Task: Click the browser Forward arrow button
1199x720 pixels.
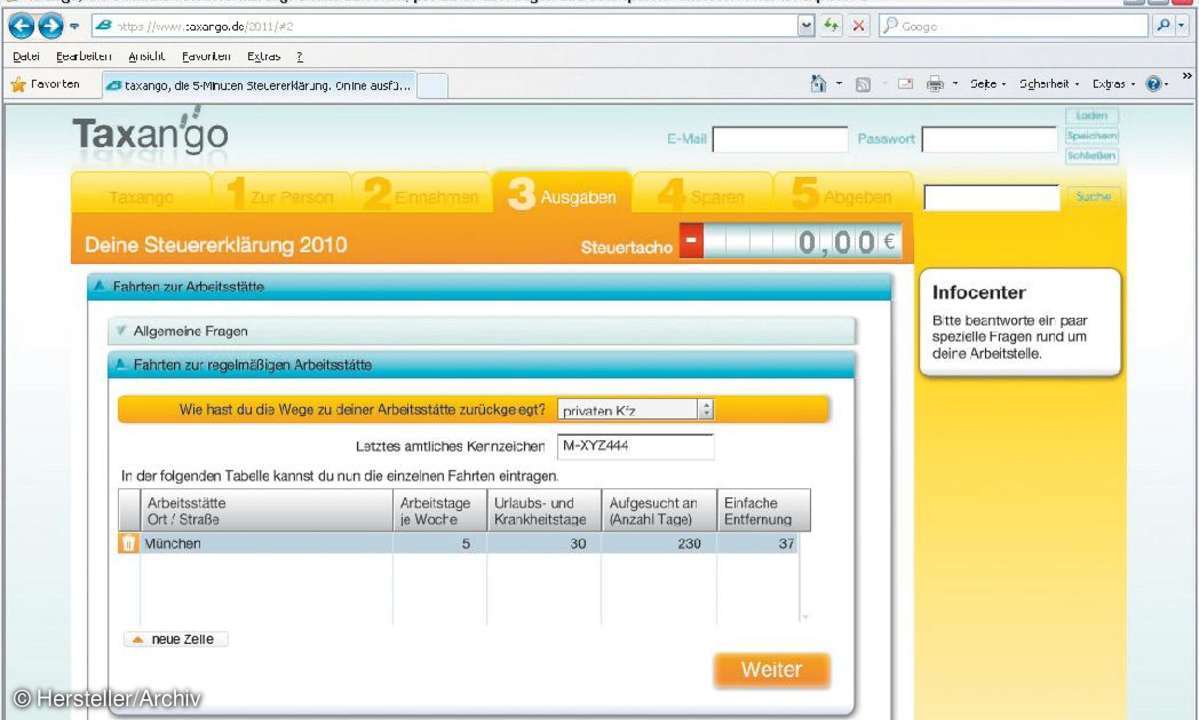Action: click(50, 26)
